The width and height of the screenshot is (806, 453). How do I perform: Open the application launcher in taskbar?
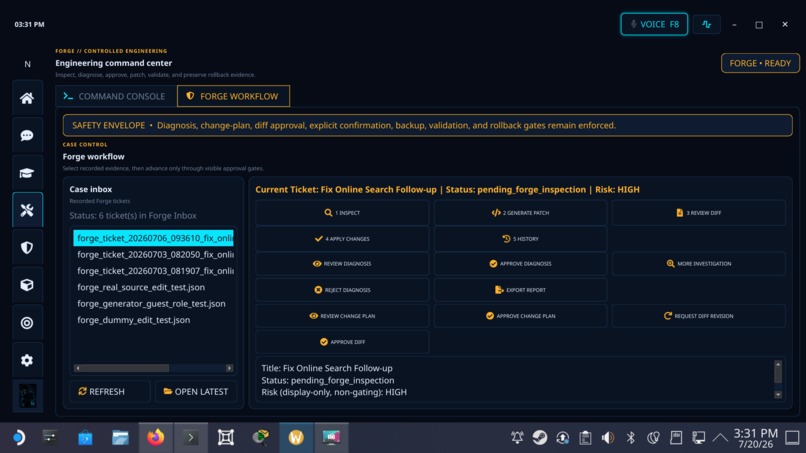18,438
